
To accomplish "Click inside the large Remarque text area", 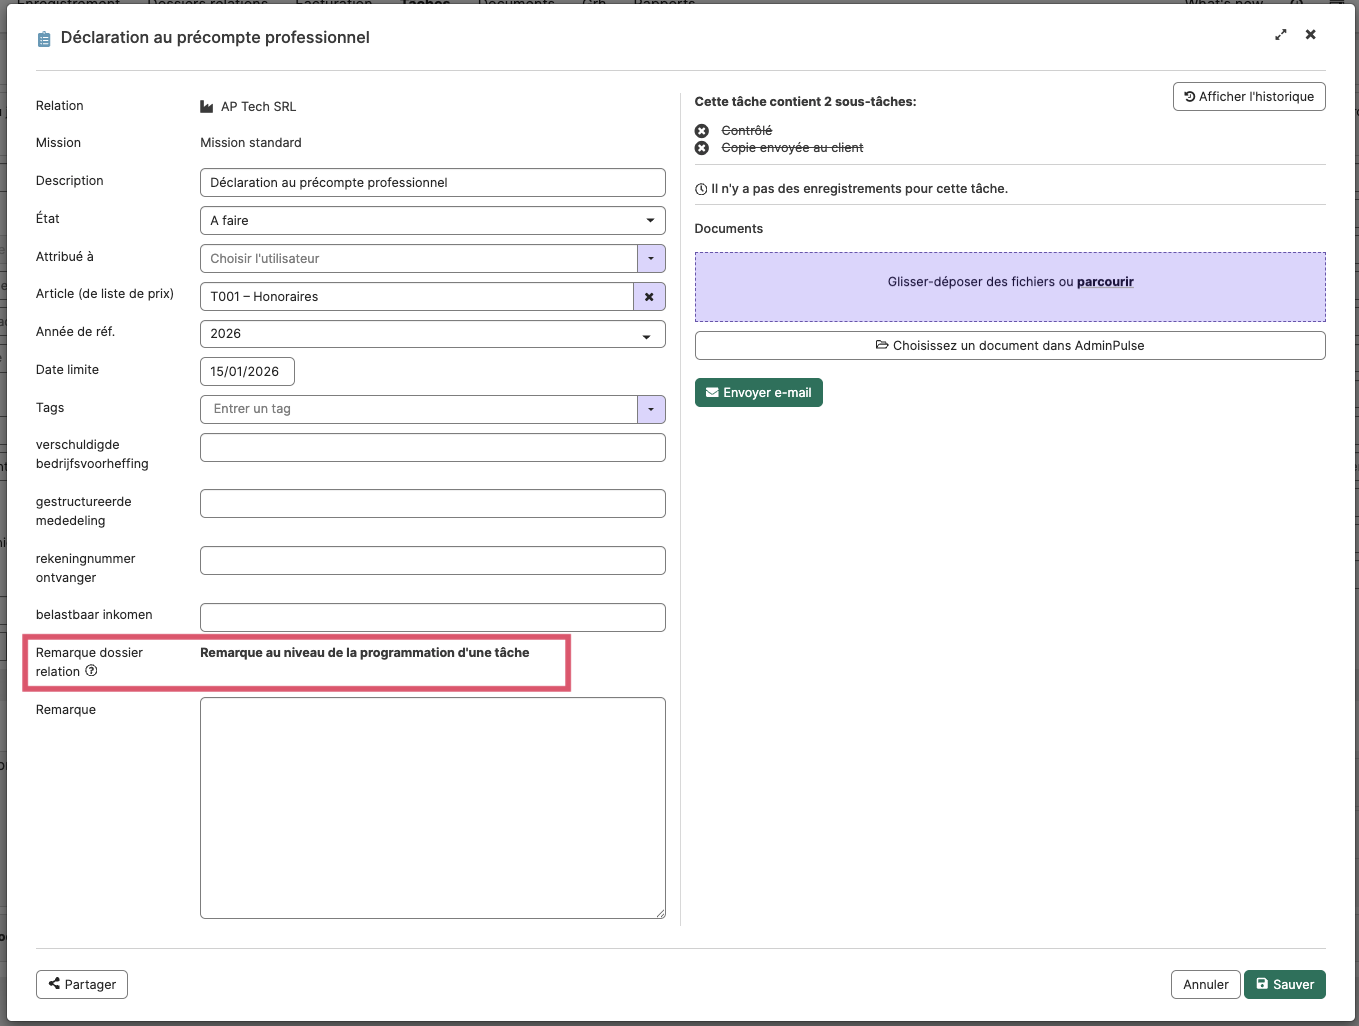I will (x=433, y=808).
